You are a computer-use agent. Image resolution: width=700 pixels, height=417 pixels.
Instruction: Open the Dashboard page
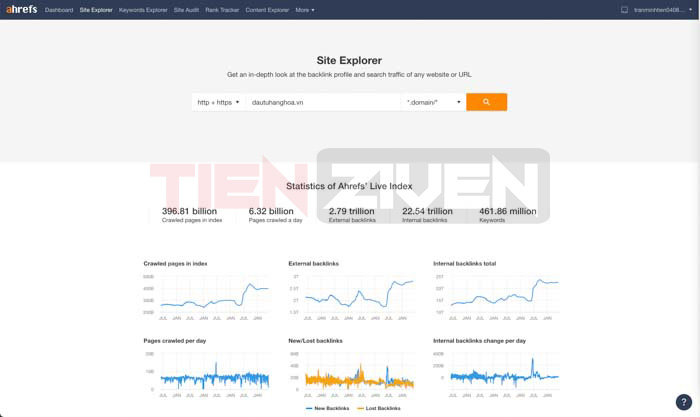pyautogui.click(x=59, y=10)
